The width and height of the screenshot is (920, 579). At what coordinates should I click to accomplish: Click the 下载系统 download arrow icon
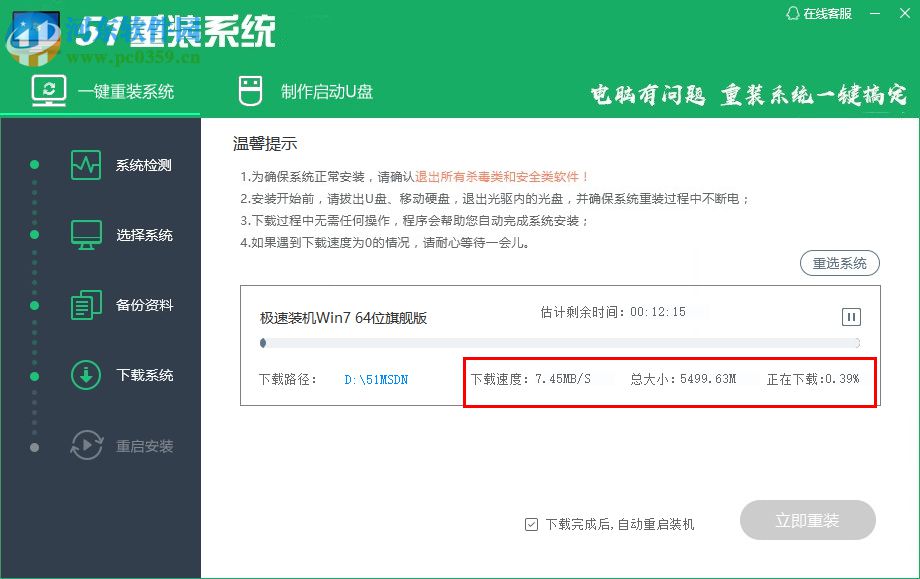(x=88, y=376)
